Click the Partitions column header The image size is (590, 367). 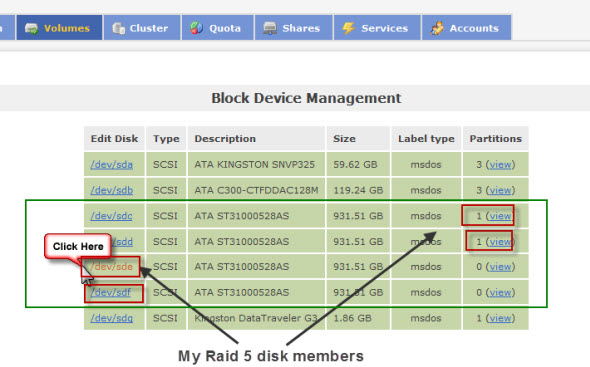[x=496, y=139]
